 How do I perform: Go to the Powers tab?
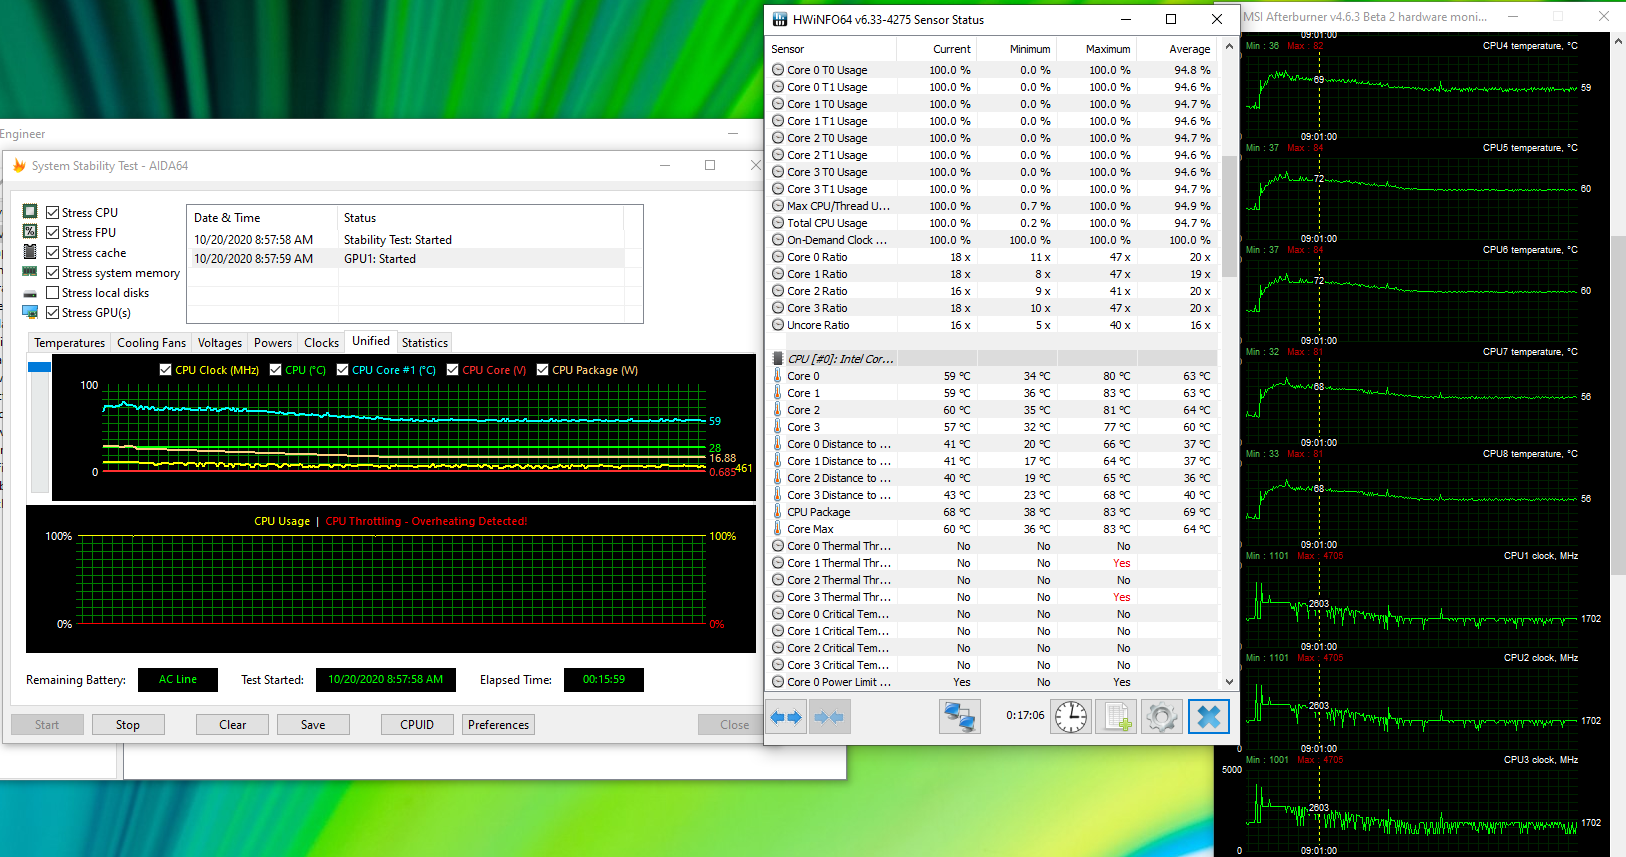pyautogui.click(x=273, y=343)
